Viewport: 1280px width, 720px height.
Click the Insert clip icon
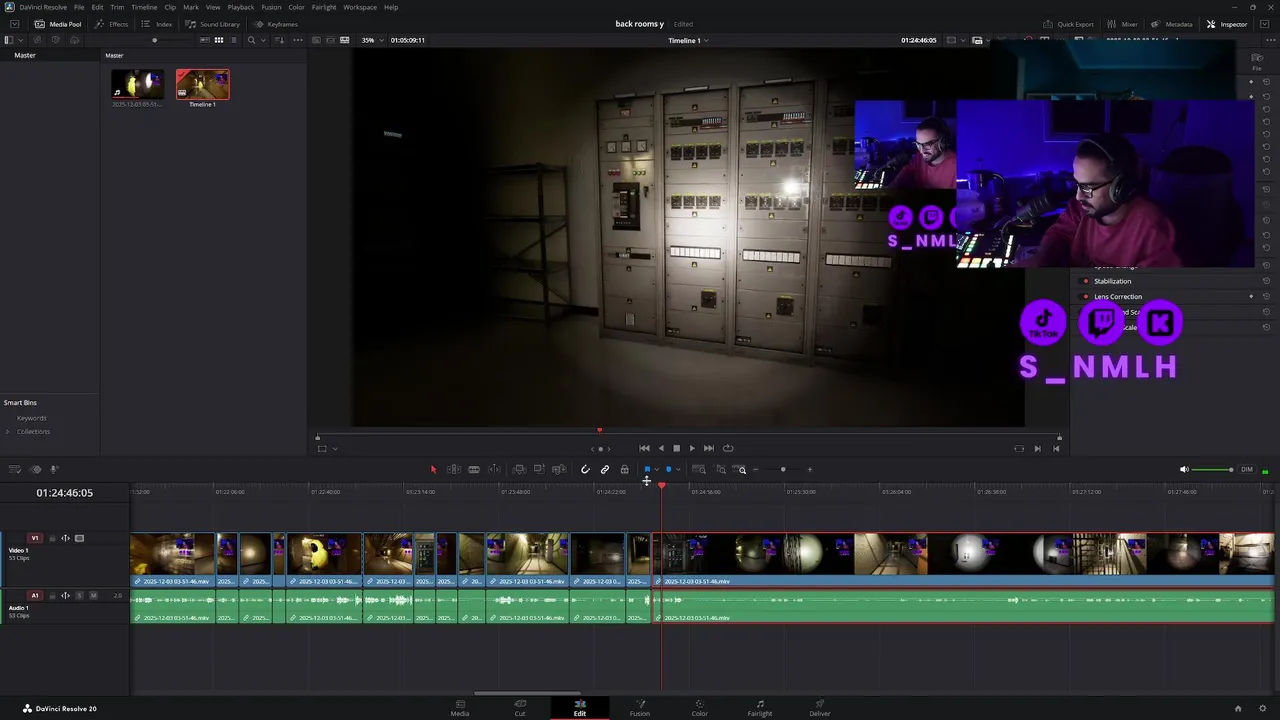(519, 469)
